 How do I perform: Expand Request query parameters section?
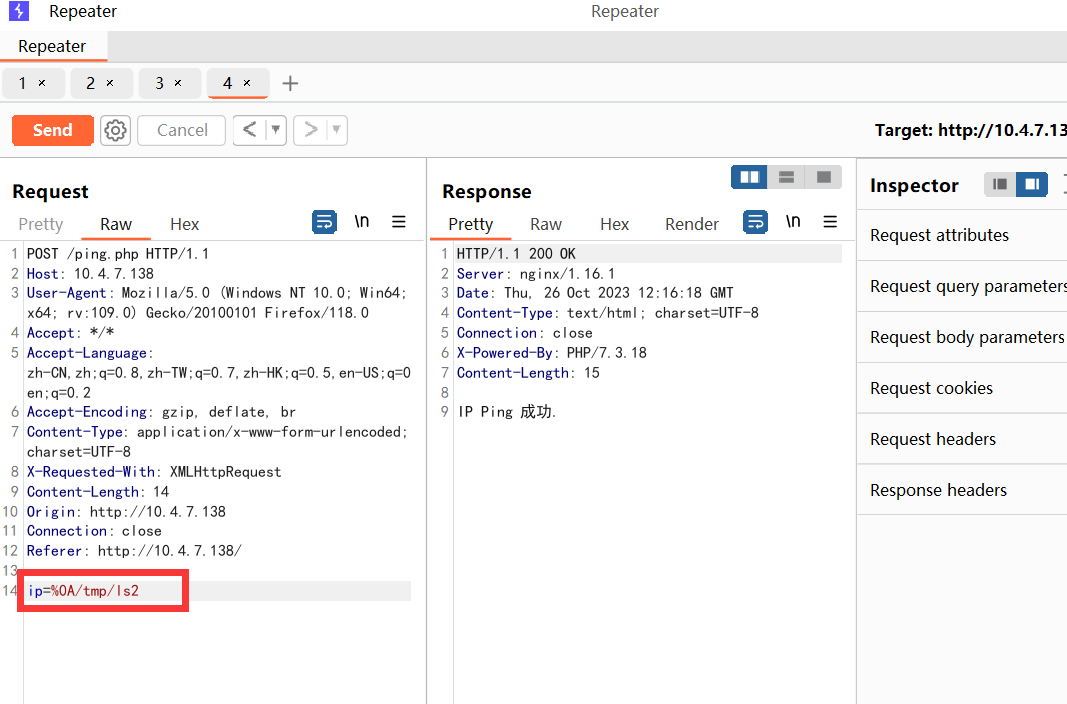coord(962,286)
